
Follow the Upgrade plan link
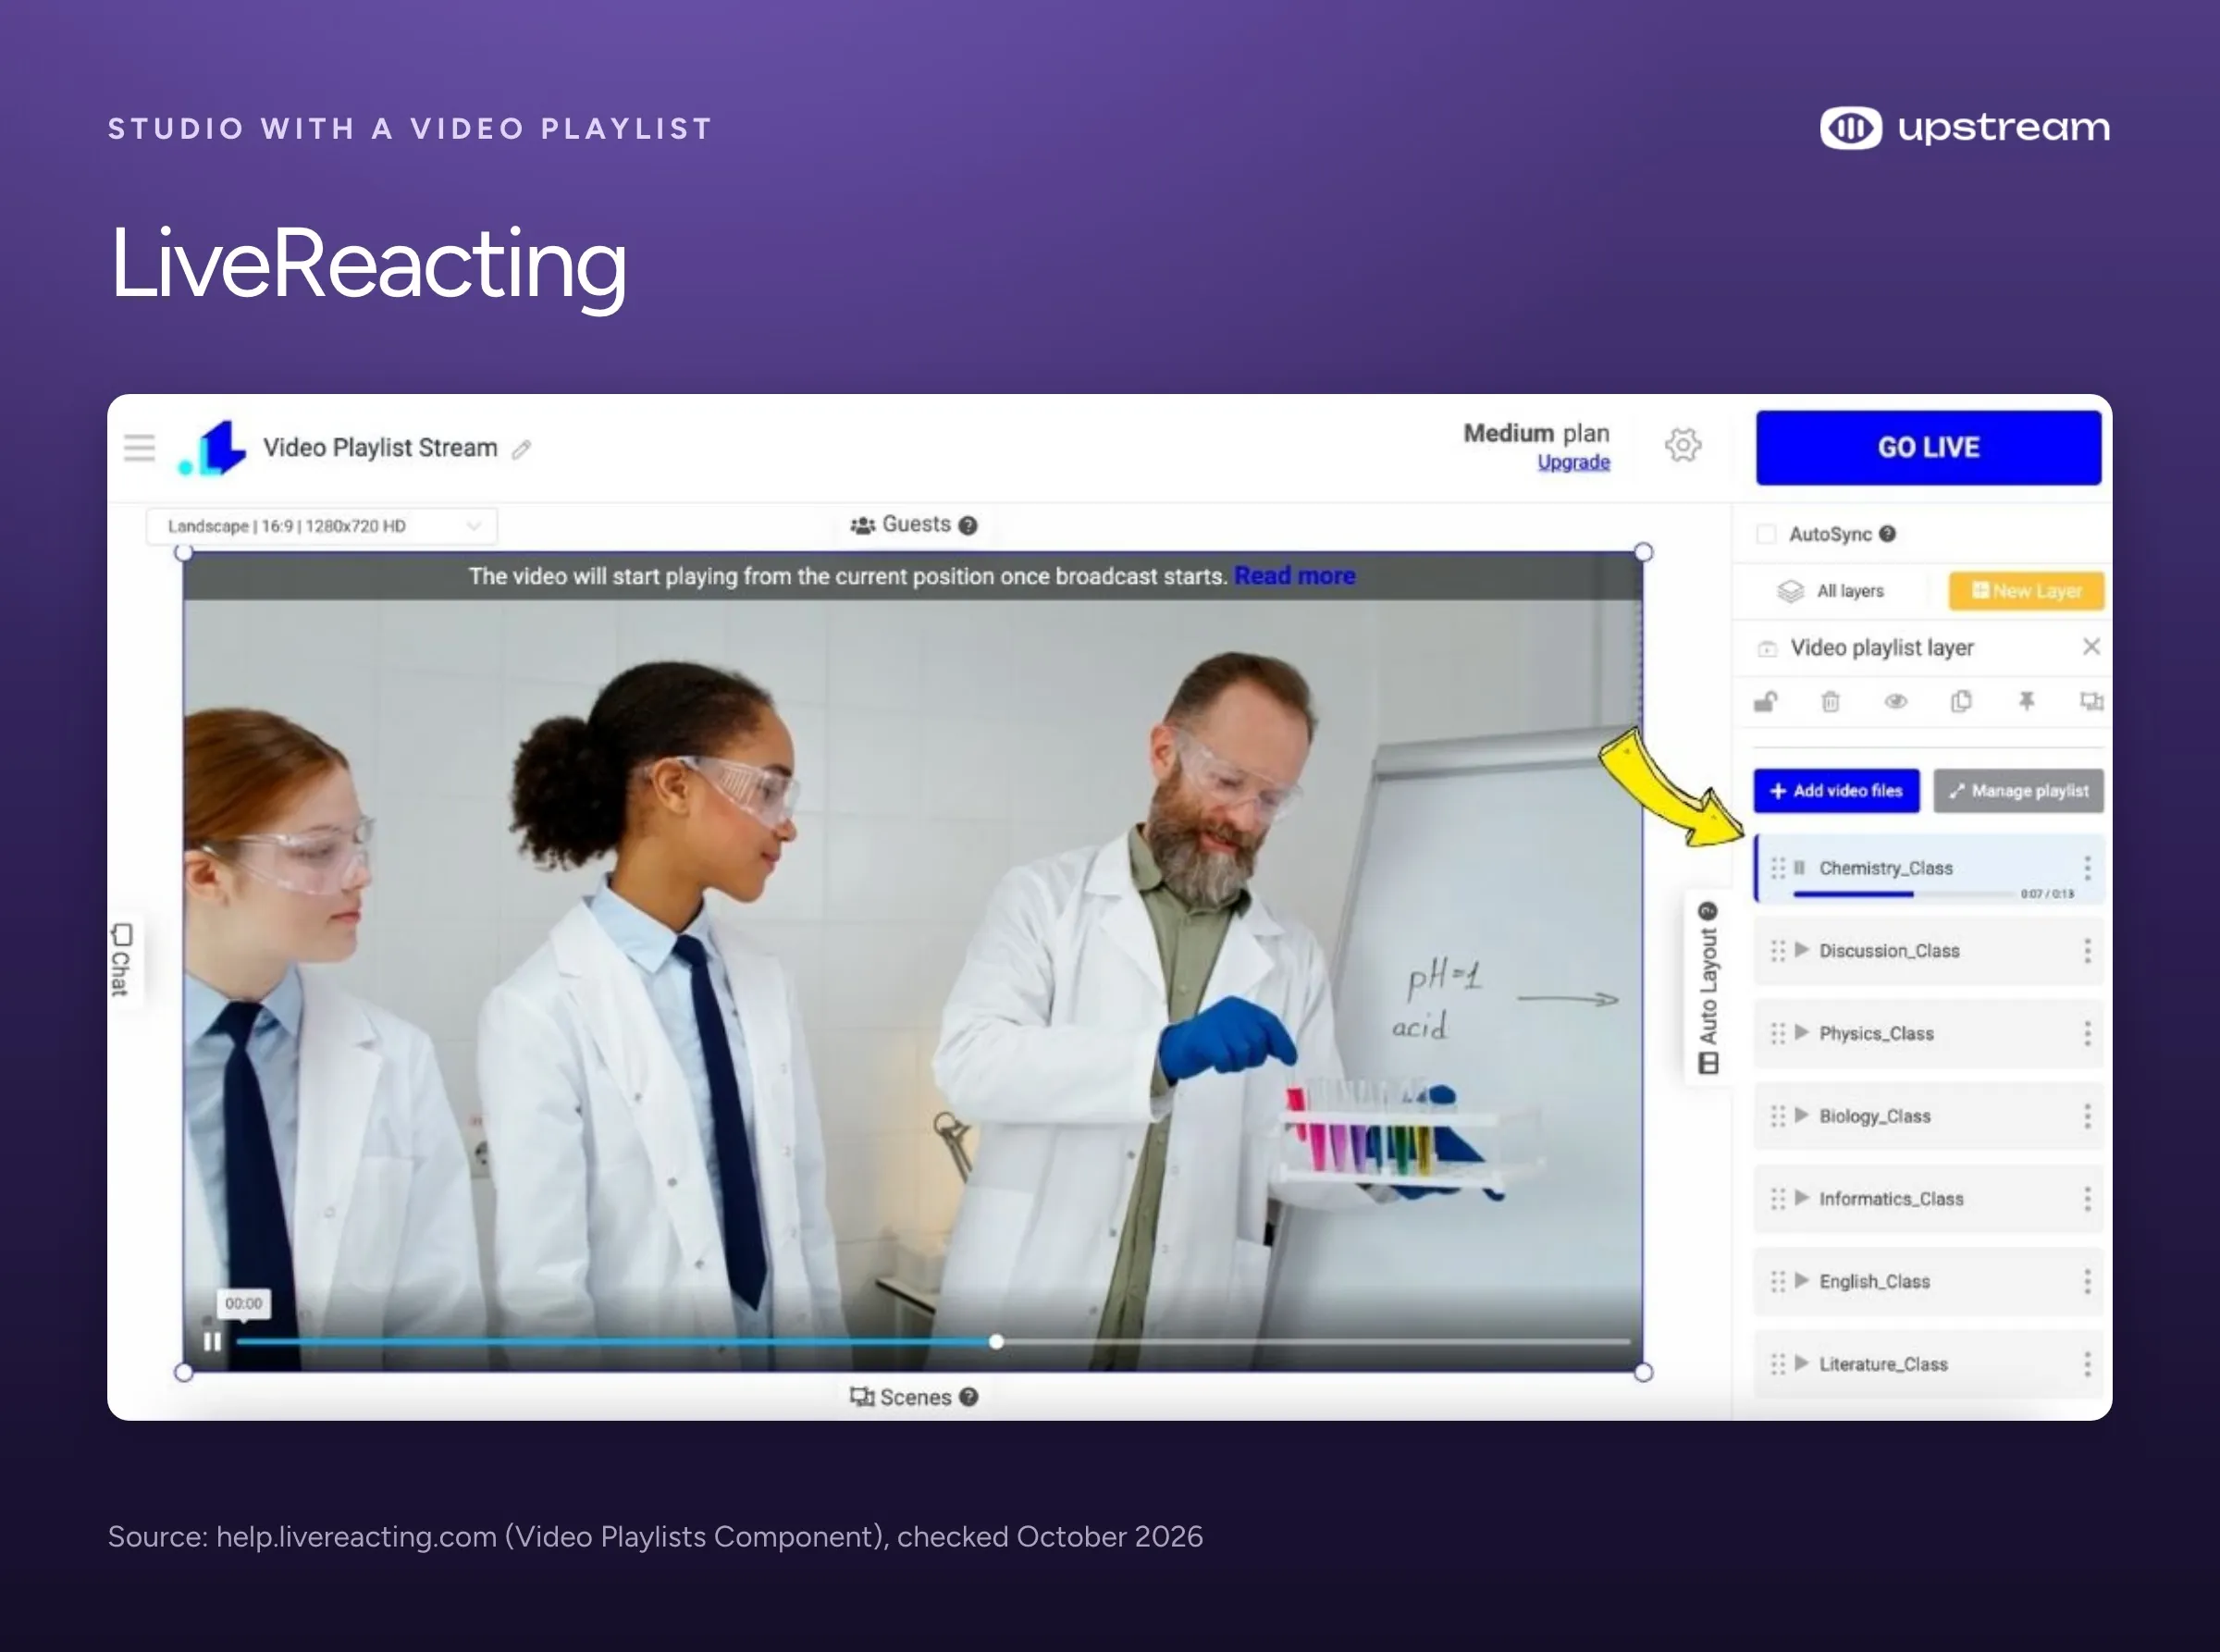click(1573, 462)
